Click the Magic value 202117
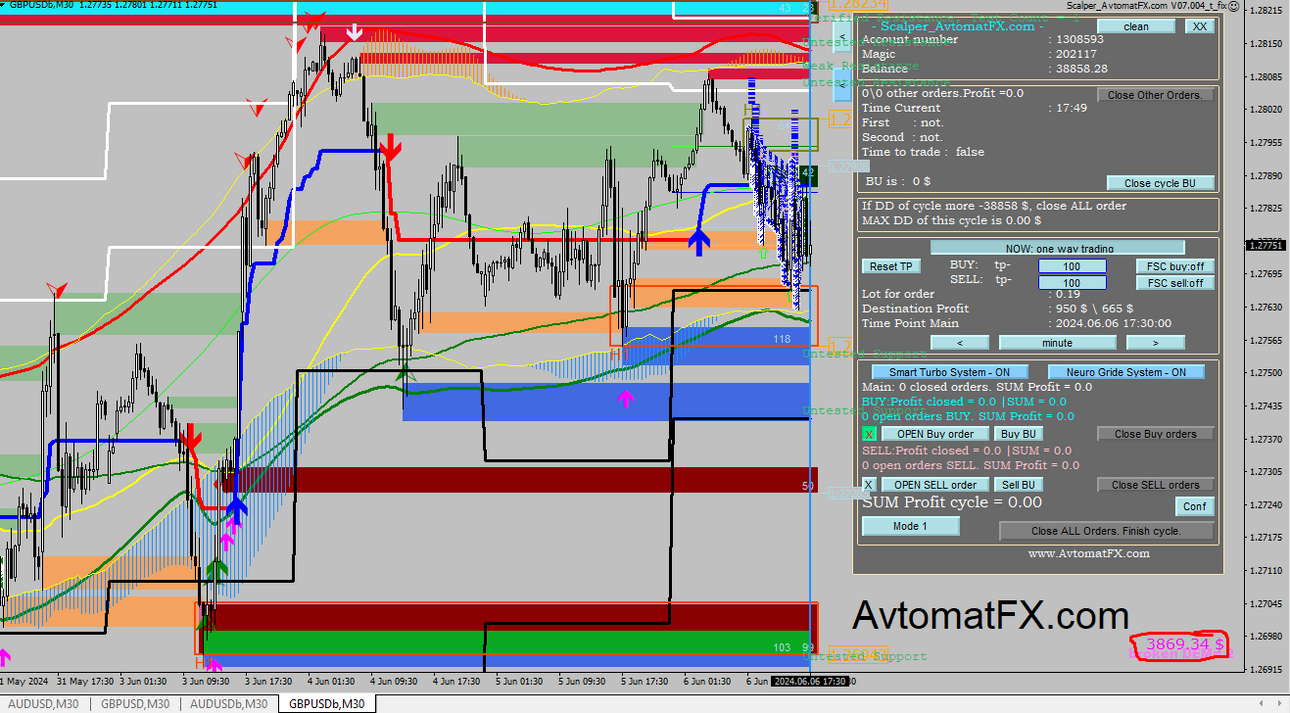The width and height of the screenshot is (1290, 713). click(x=1076, y=54)
